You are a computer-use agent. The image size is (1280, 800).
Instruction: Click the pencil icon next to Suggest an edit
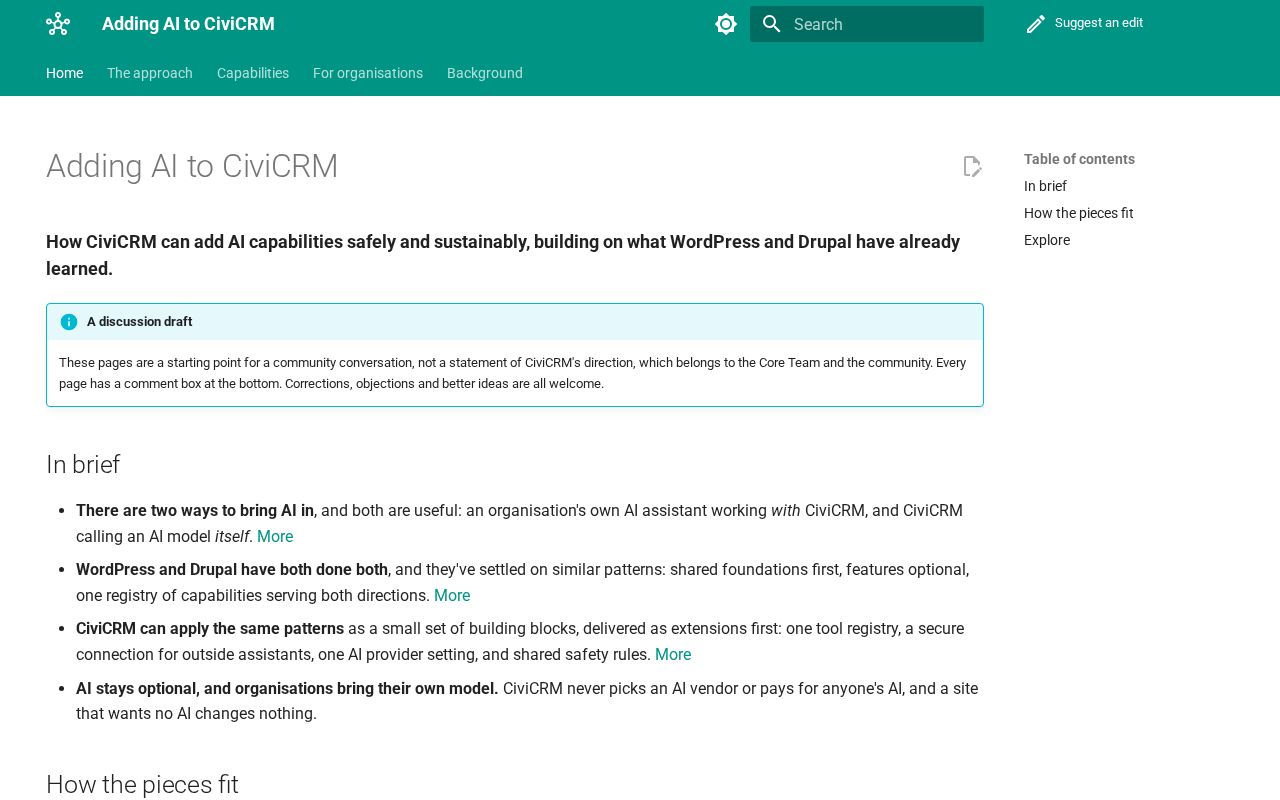[1036, 24]
